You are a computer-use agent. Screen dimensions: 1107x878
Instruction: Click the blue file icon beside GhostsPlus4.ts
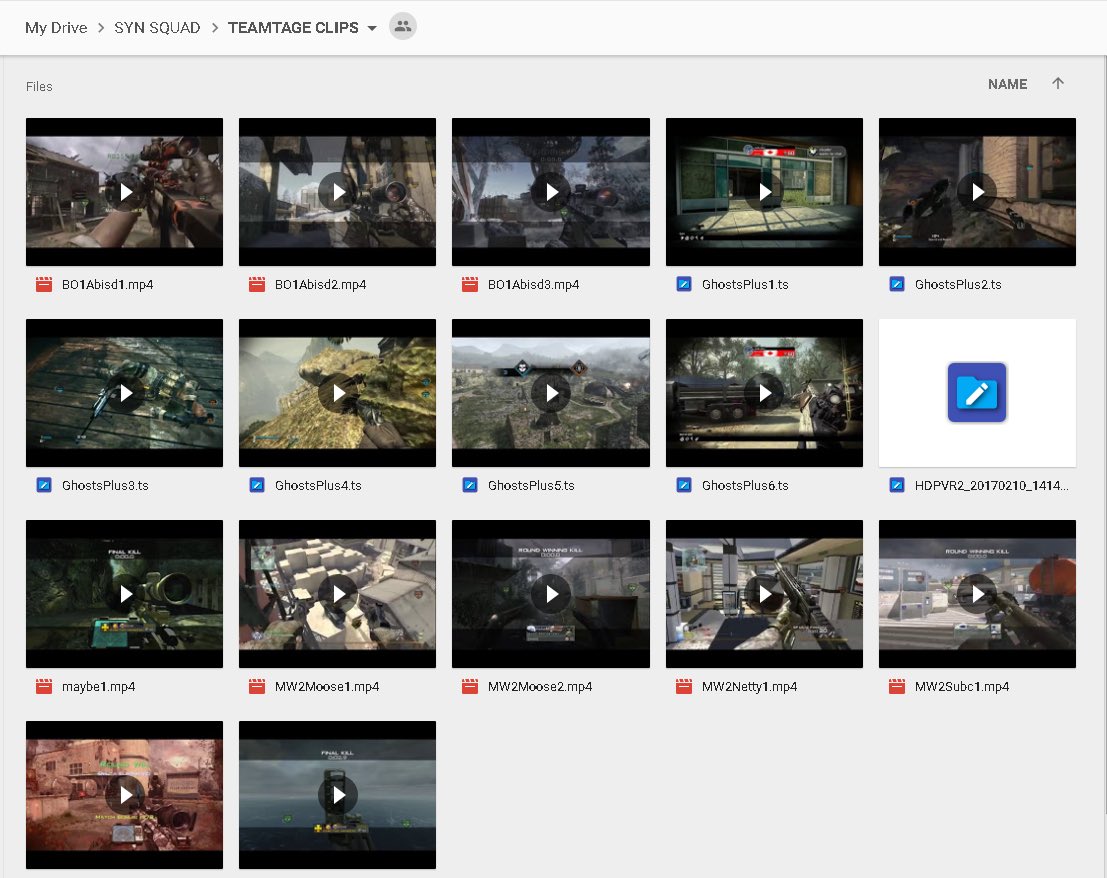(257, 485)
